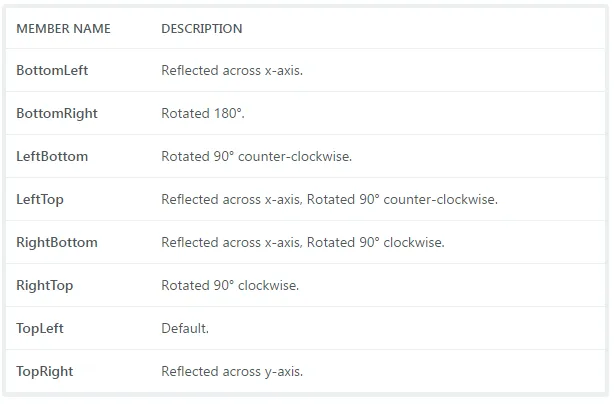This screenshot has height=404, width=614.
Task: Click LeftBottom's "Rotated 90° counter-clockwise." description
Action: pyautogui.click(x=257, y=157)
